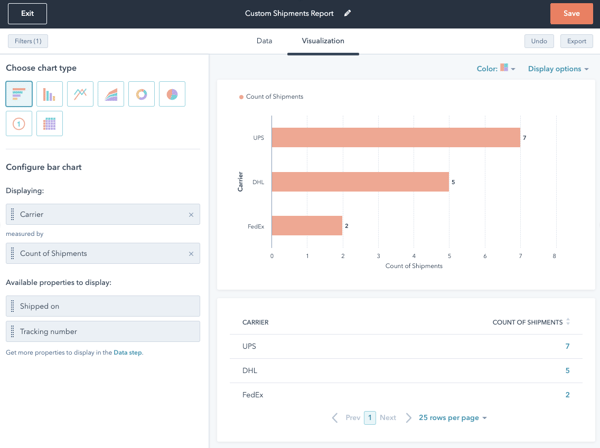Select the line chart type
The width and height of the screenshot is (600, 448).
click(x=80, y=94)
